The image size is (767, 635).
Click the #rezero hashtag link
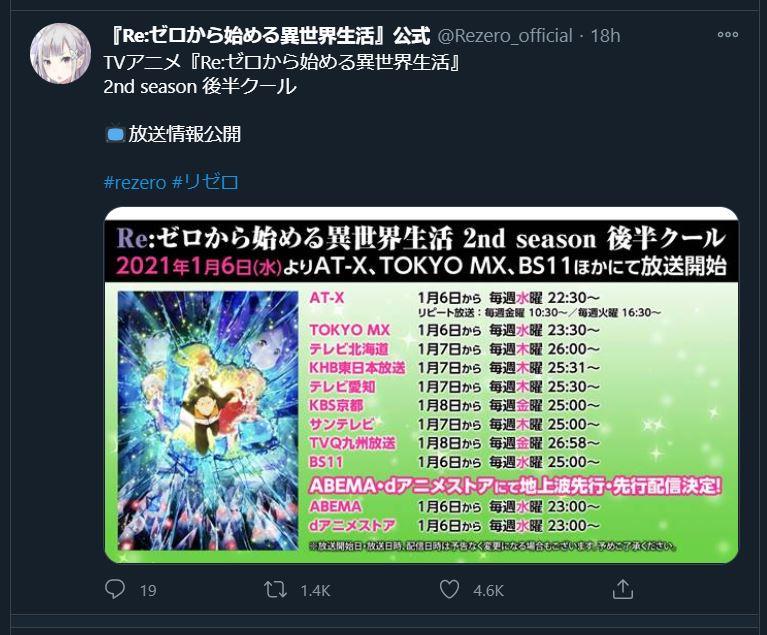pyautogui.click(x=135, y=182)
